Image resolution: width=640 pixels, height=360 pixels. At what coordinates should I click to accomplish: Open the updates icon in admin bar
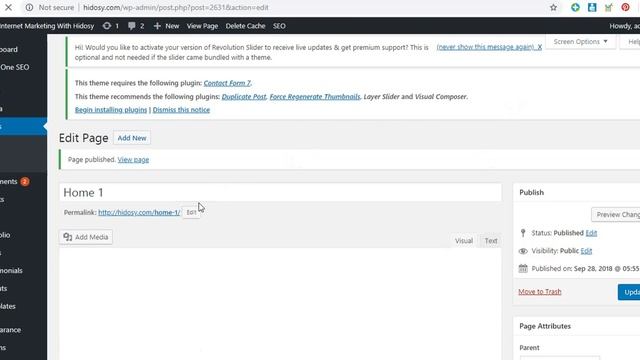coord(111,26)
